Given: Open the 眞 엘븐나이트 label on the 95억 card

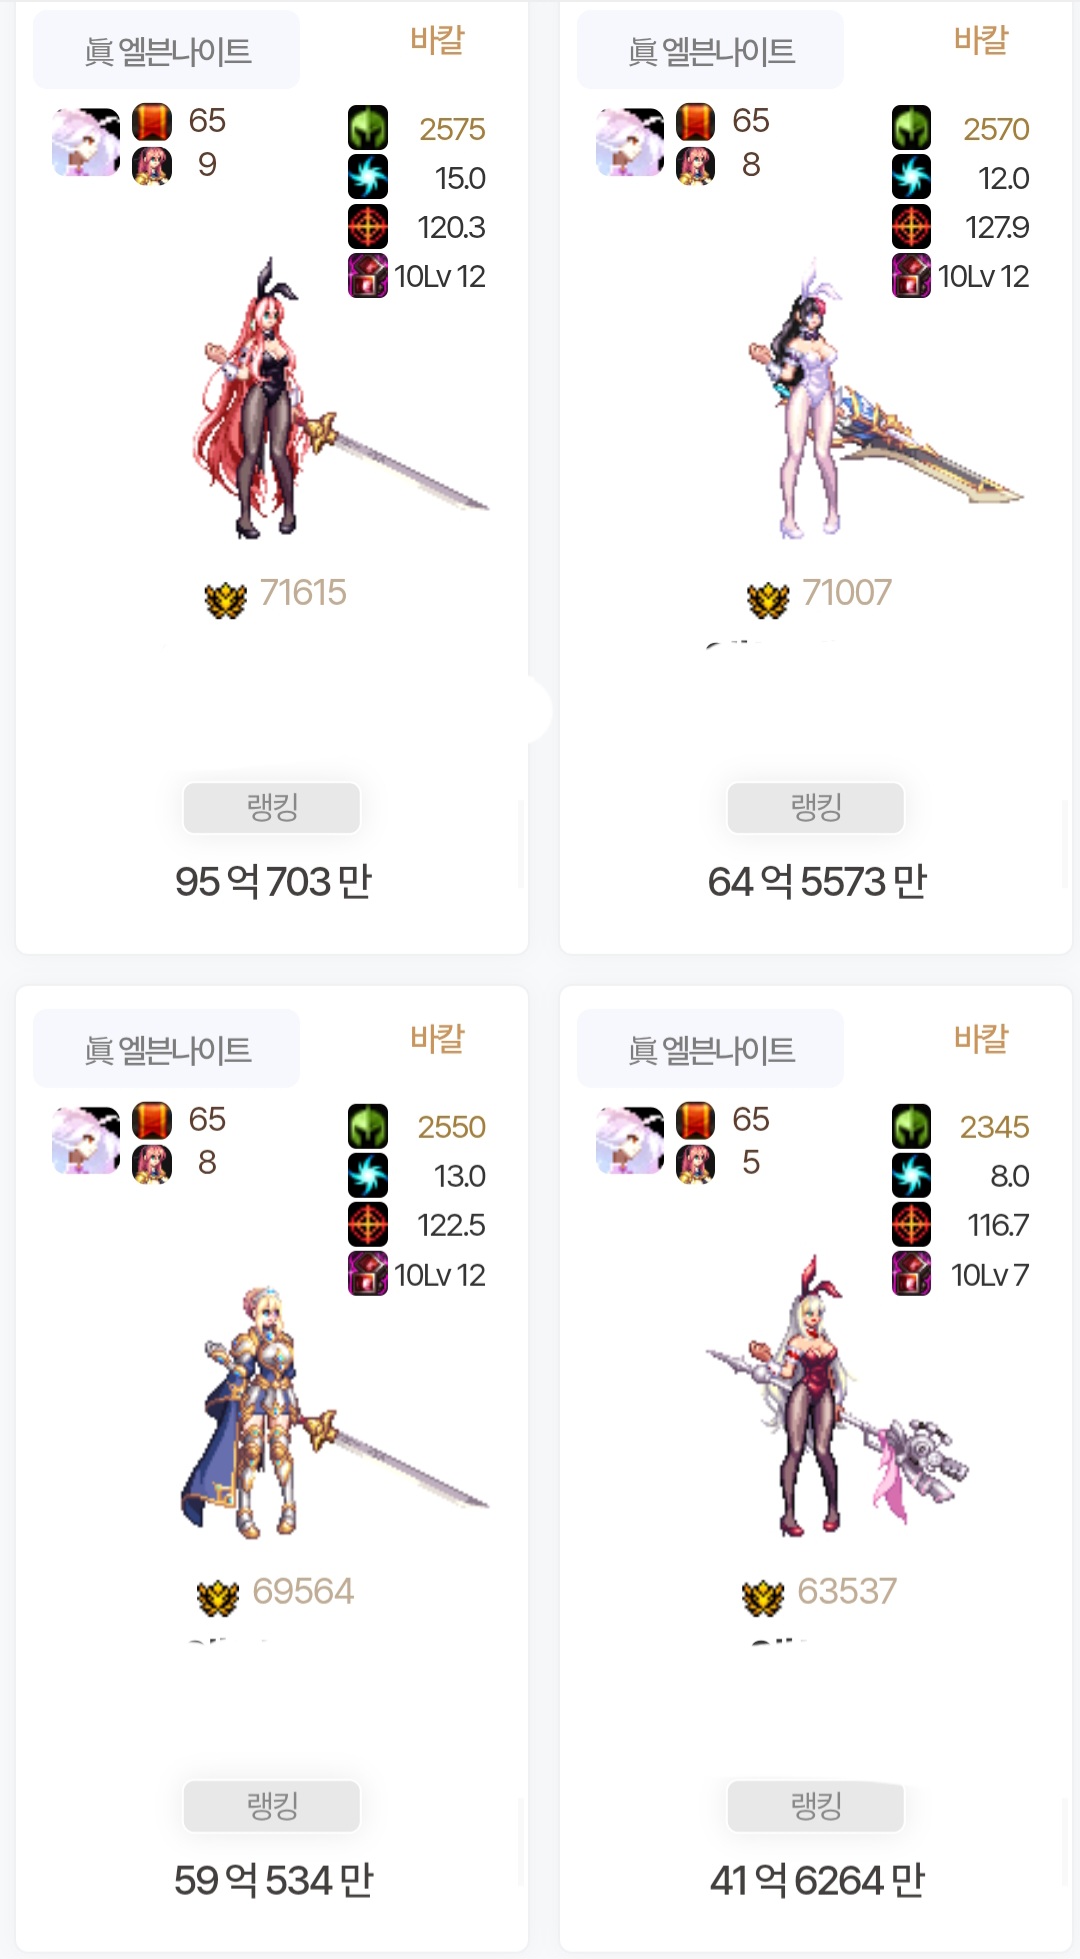Looking at the screenshot, I should [167, 50].
